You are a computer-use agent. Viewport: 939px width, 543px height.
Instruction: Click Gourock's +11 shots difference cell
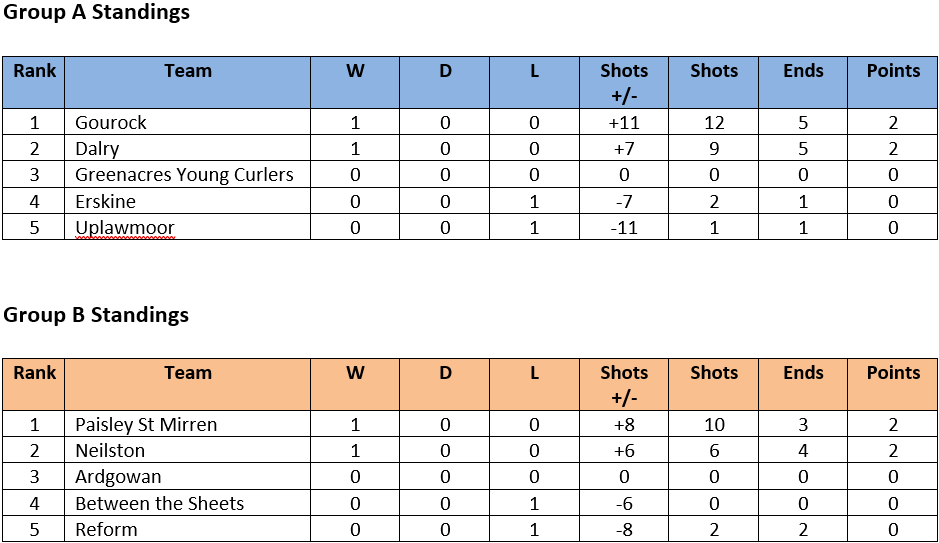pyautogui.click(x=624, y=123)
